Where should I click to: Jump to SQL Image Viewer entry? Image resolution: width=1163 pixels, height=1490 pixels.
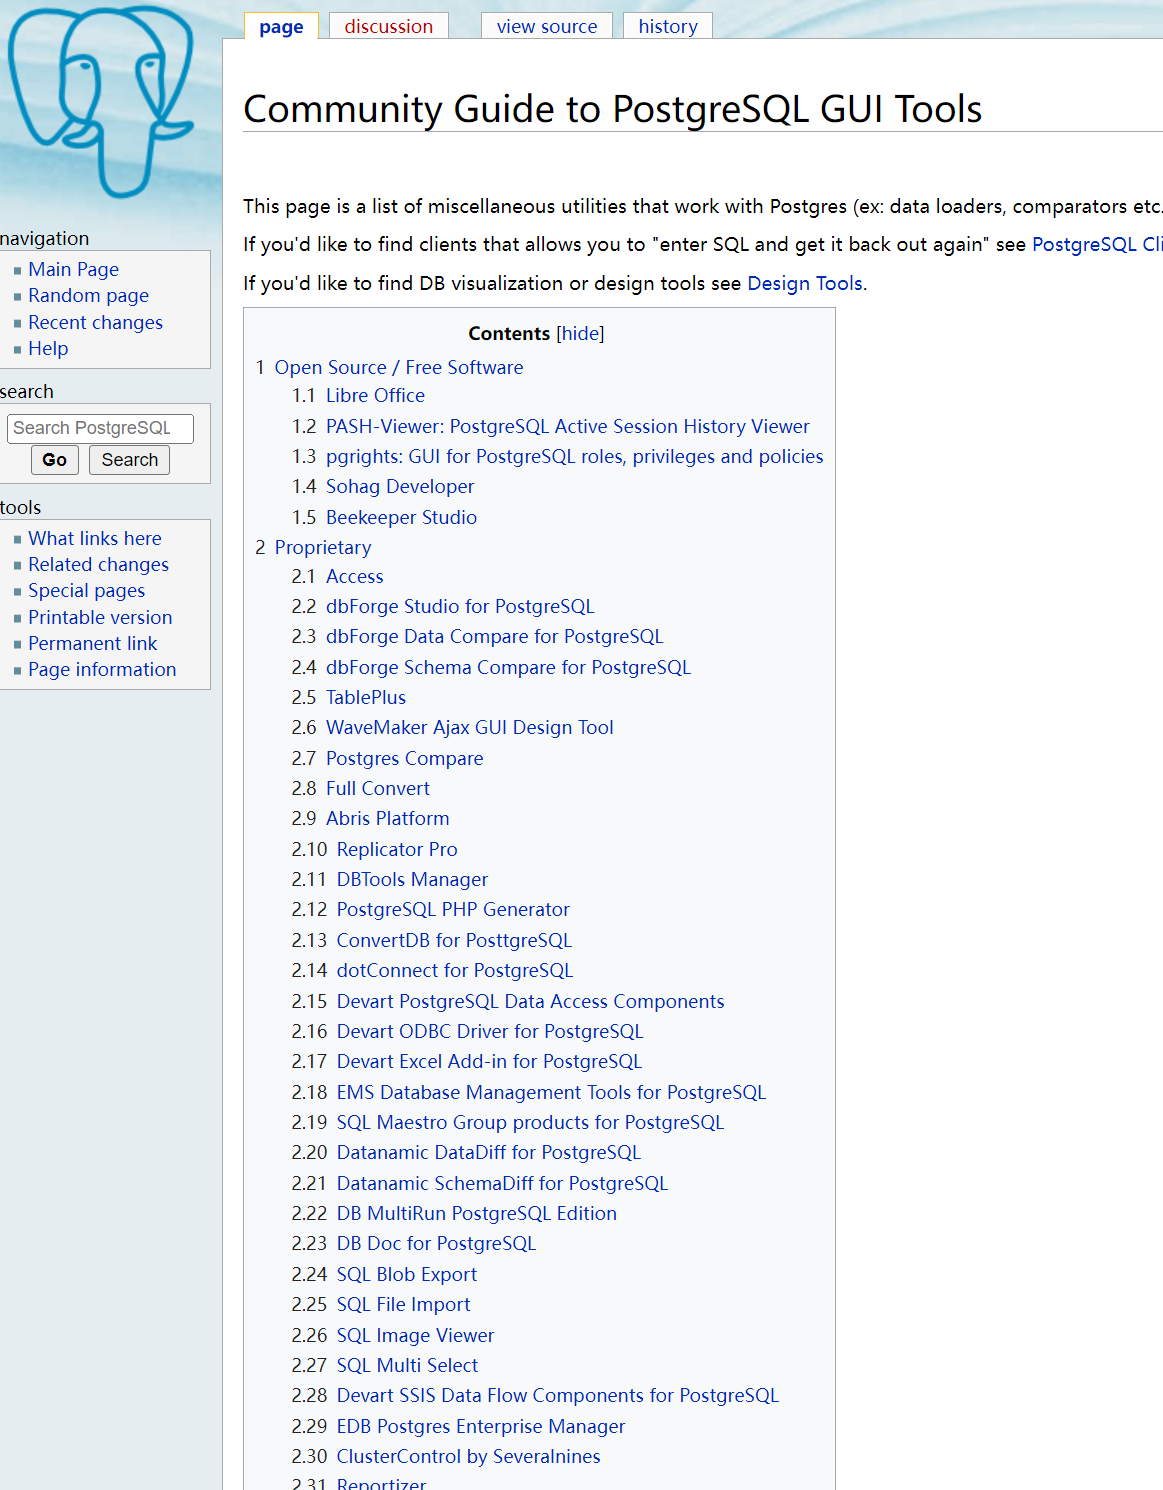click(415, 1335)
